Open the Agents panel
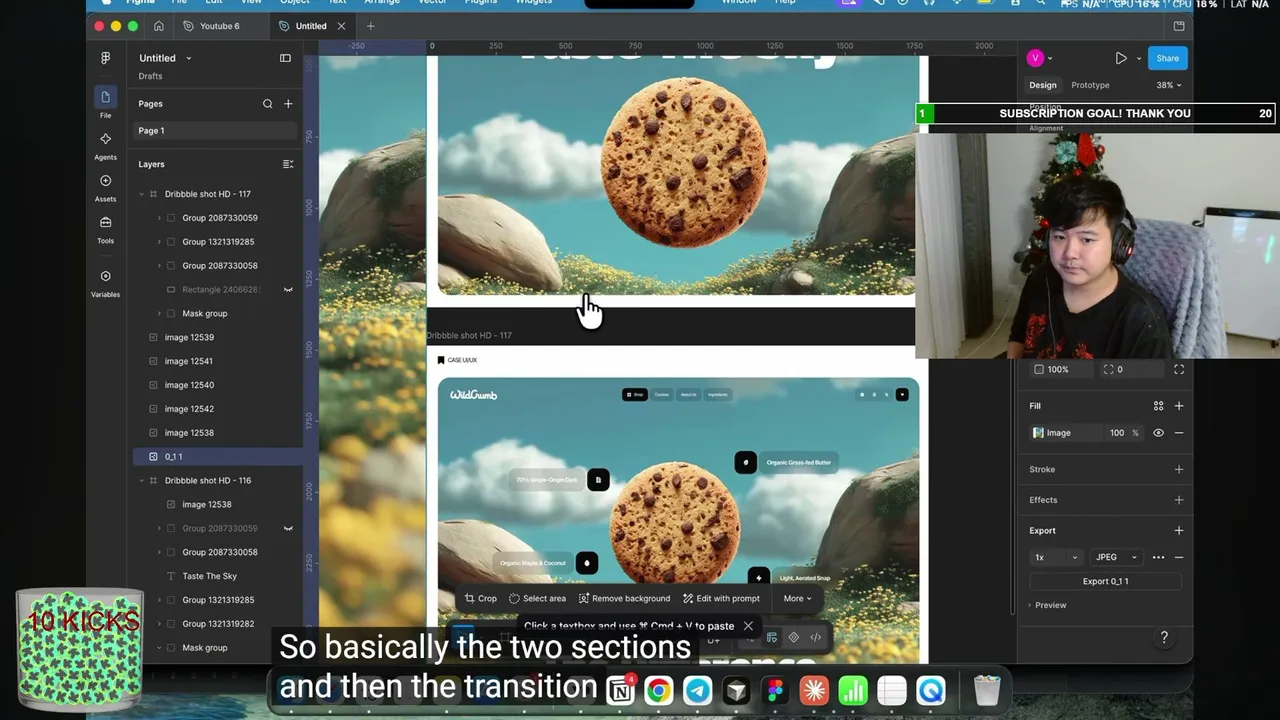The width and height of the screenshot is (1280, 720). [x=105, y=139]
